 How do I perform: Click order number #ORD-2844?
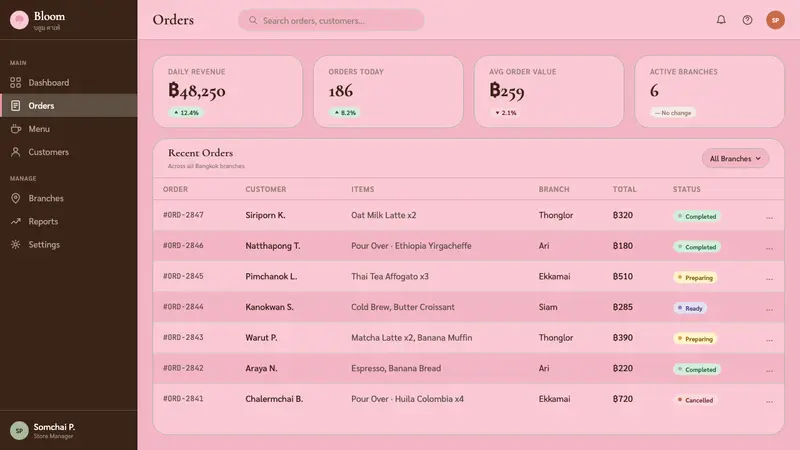(x=183, y=307)
